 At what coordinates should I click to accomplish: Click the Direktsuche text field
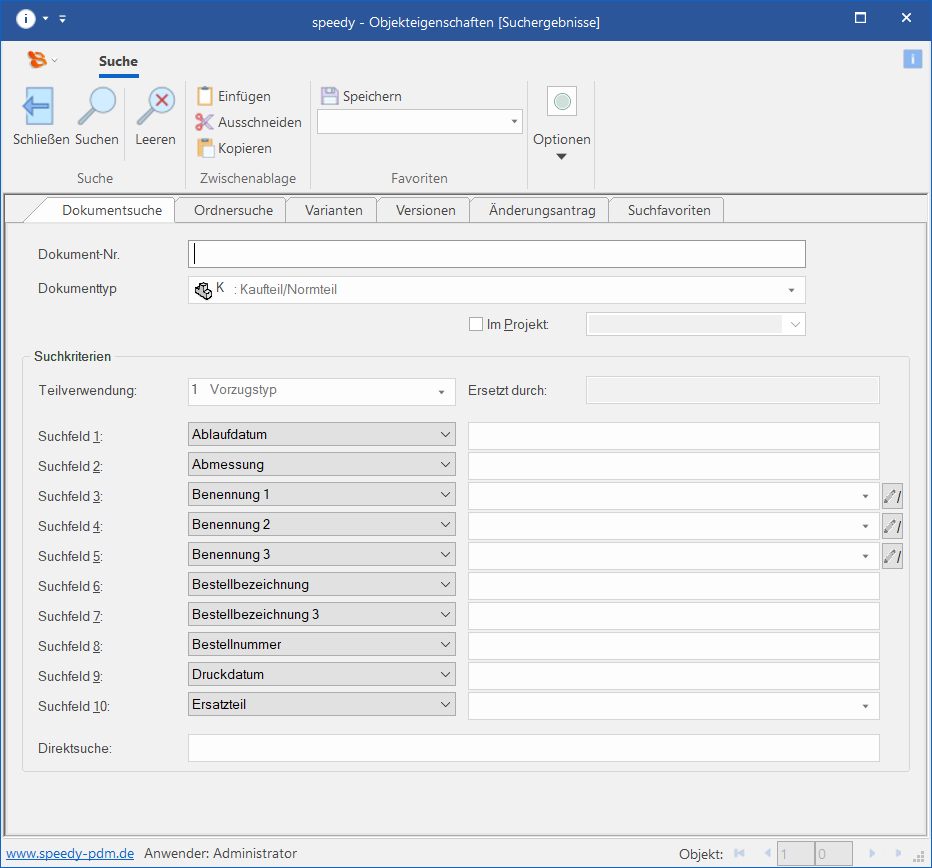533,748
